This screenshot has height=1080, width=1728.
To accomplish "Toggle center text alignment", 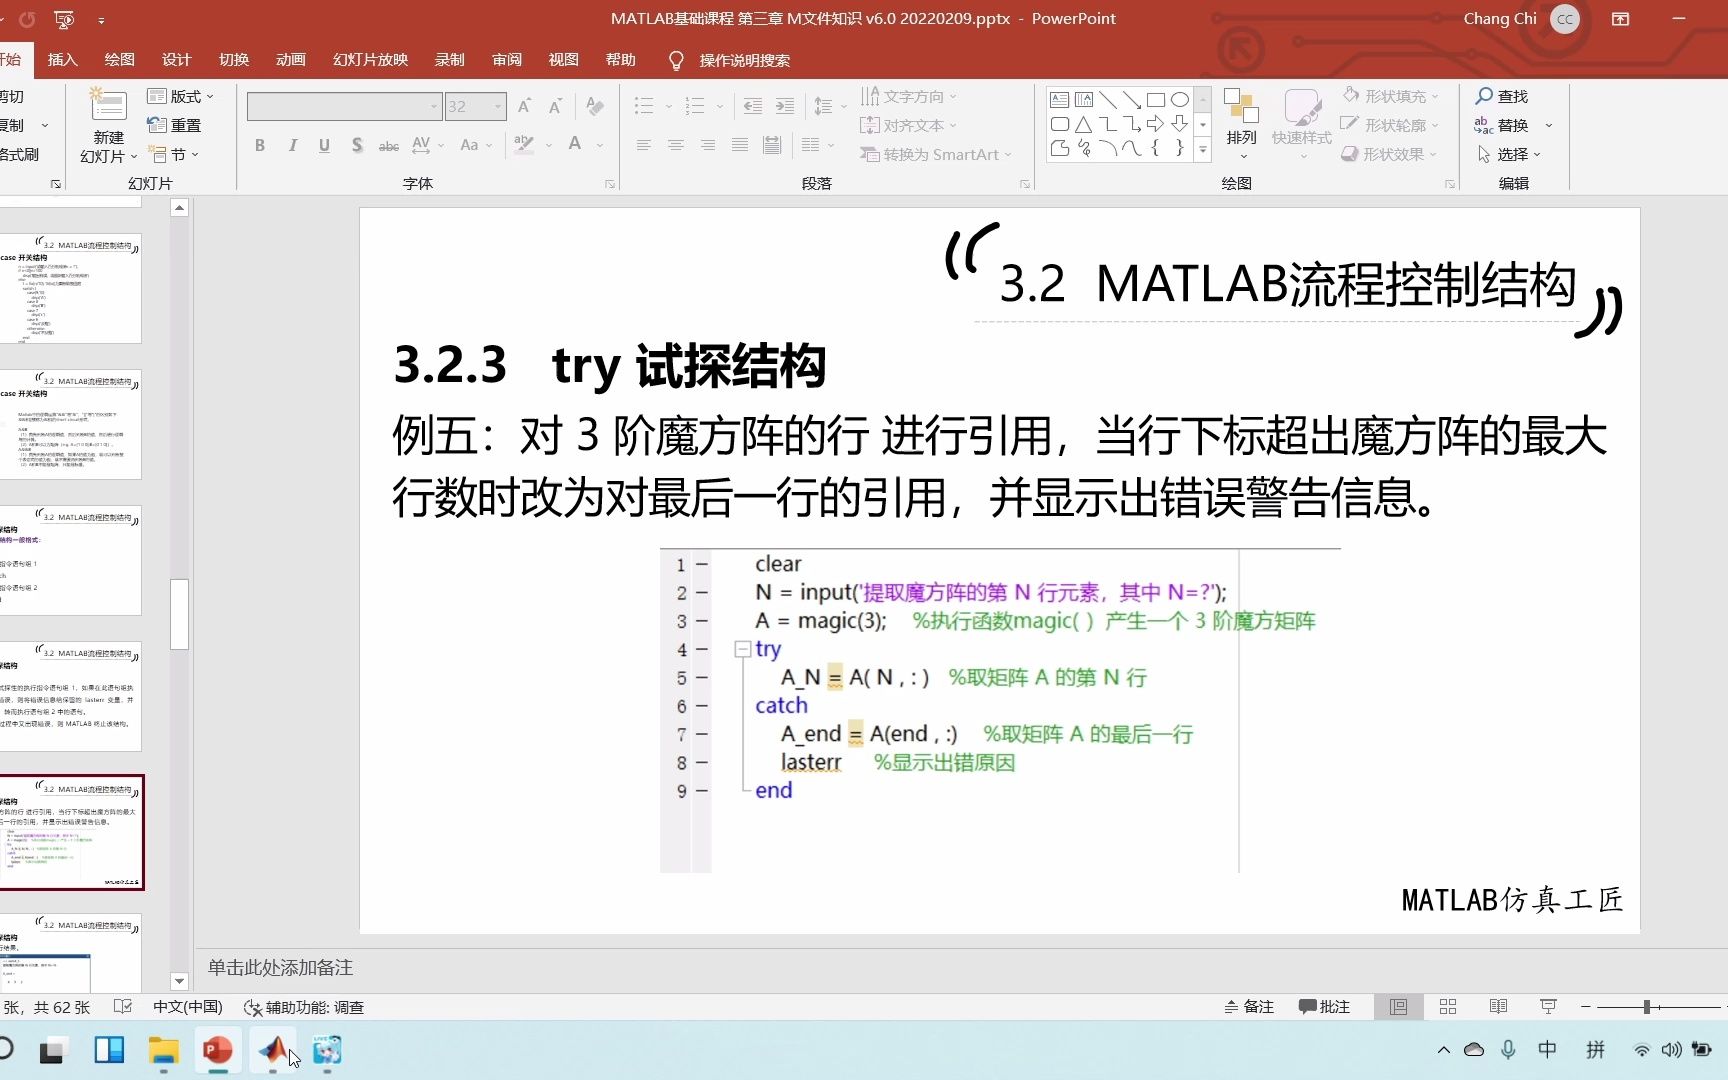I will pos(676,145).
